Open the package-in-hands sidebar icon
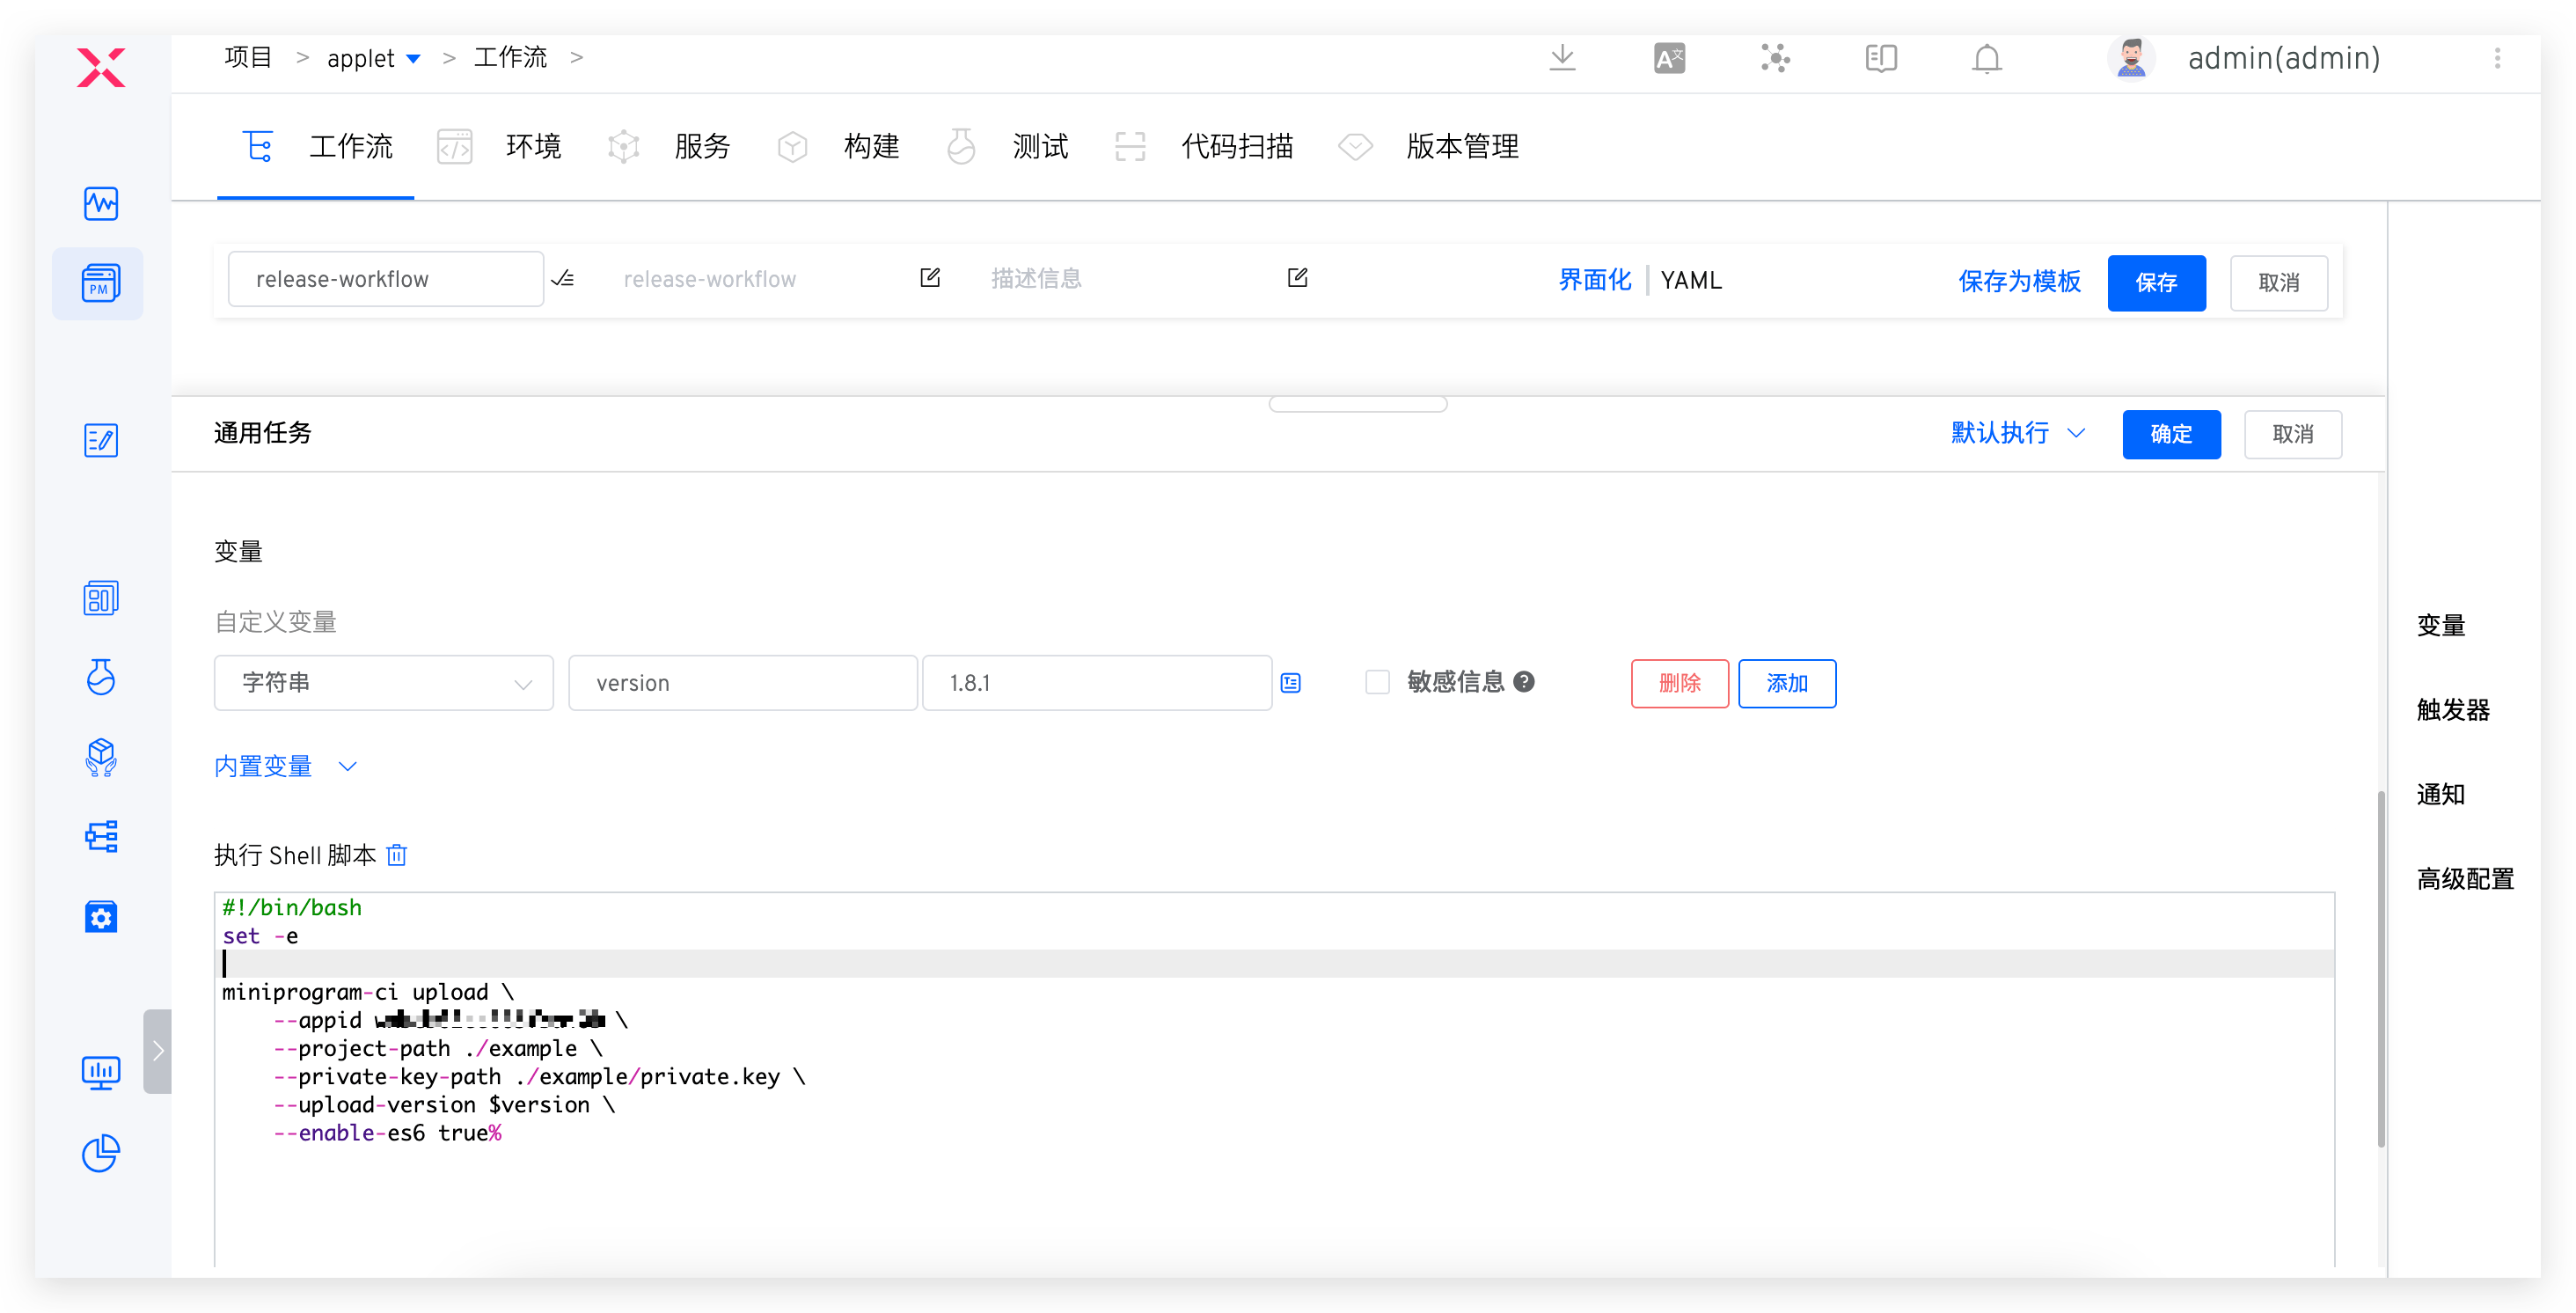Screen dimensions: 2576x1313 click(x=101, y=757)
